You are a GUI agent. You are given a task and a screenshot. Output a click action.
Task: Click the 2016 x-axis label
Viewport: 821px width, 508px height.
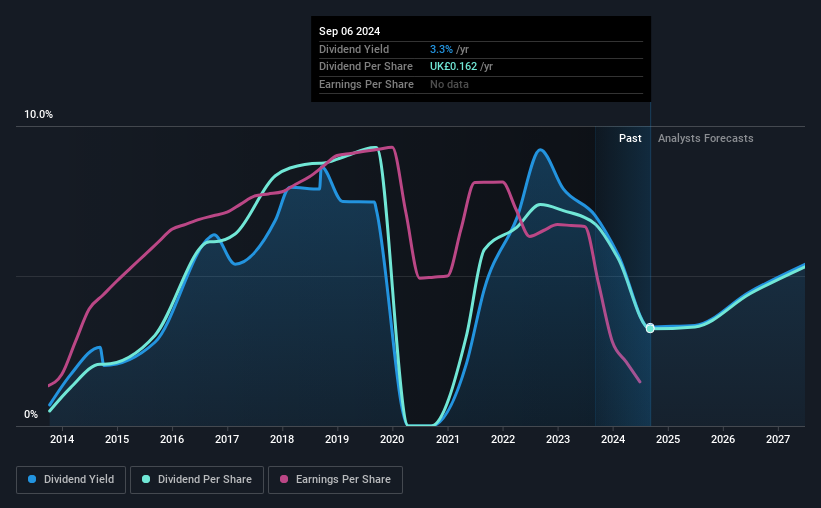172,439
